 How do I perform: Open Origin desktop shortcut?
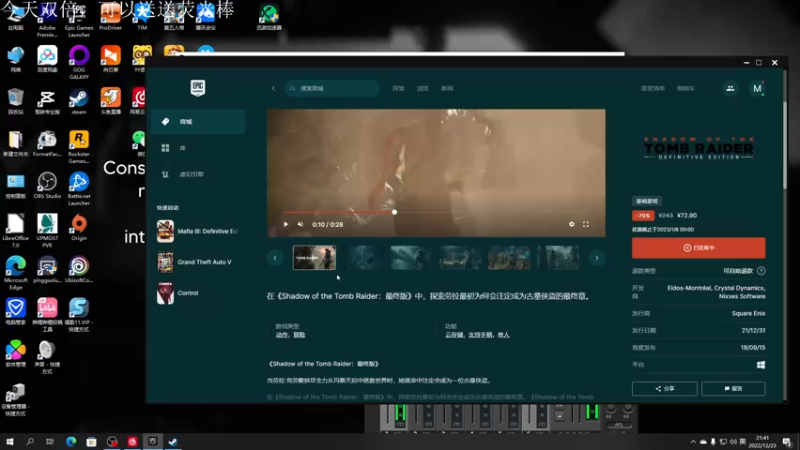[79, 228]
